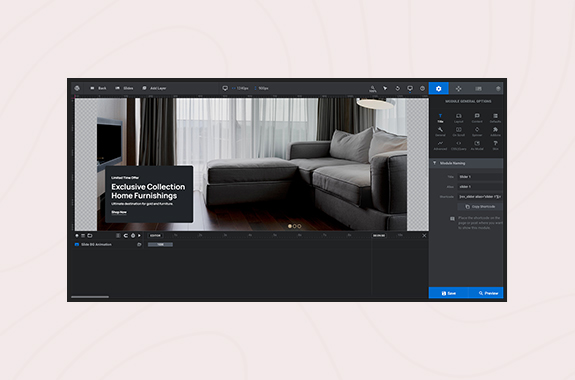
Task: Click the undo history icon
Action: tap(398, 88)
